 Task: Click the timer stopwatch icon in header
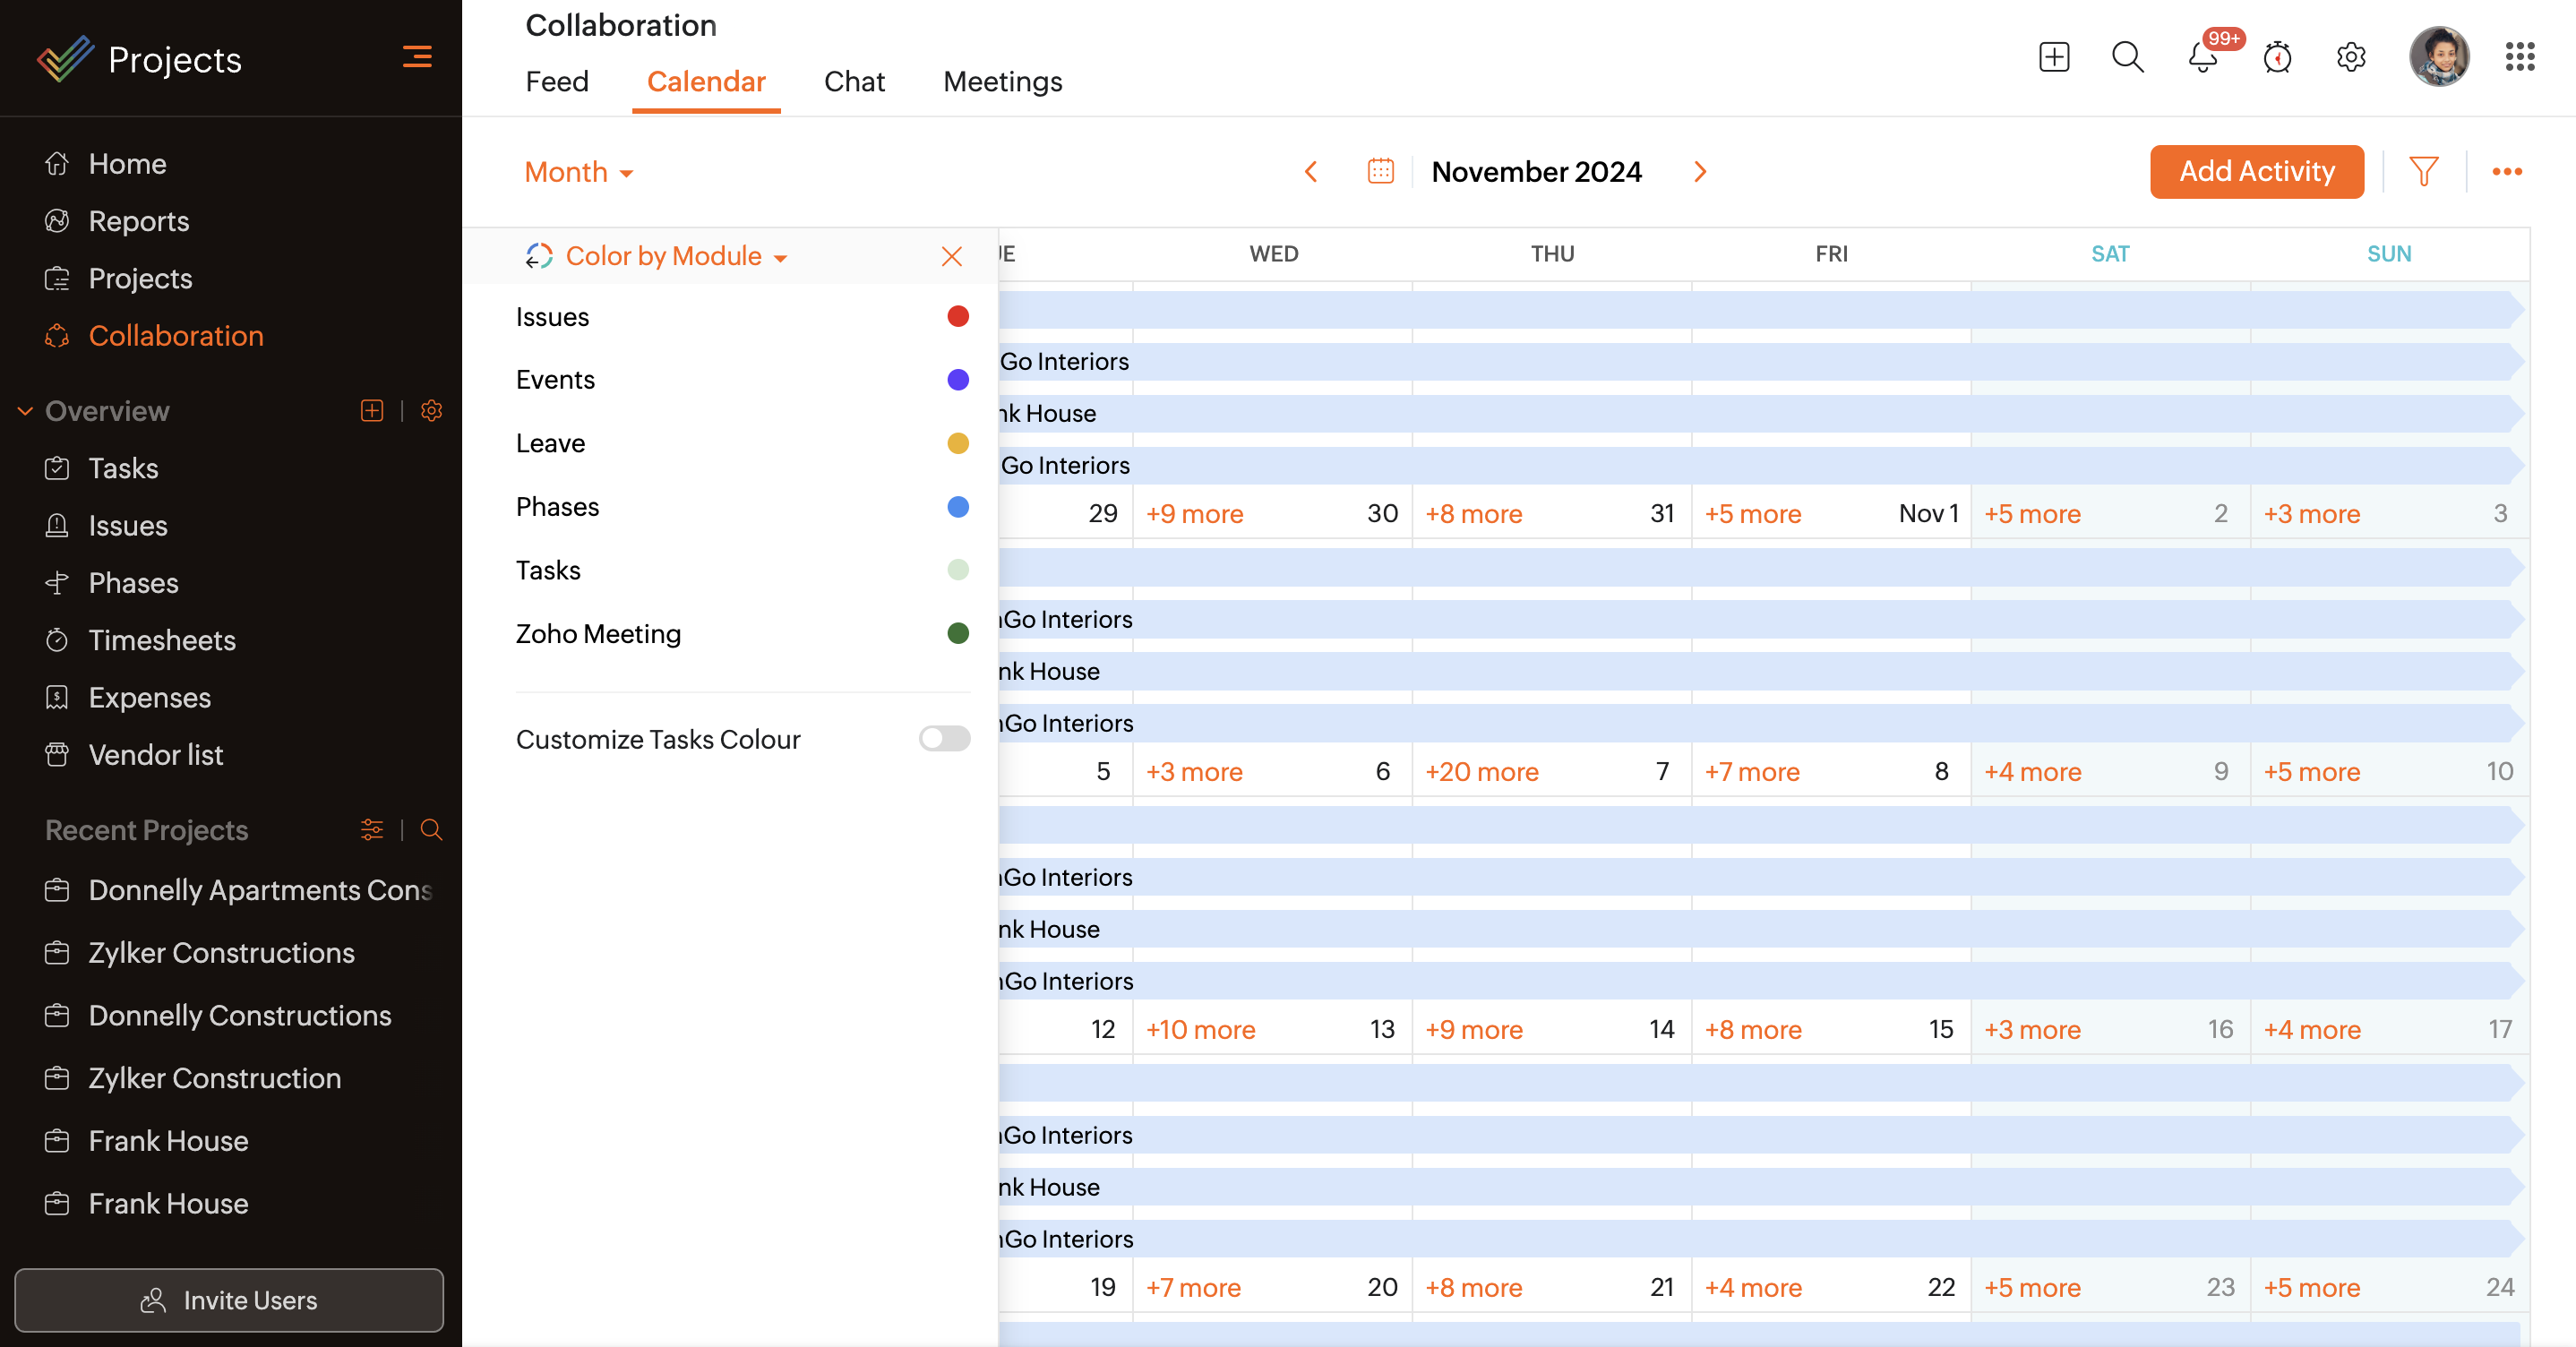tap(2277, 57)
